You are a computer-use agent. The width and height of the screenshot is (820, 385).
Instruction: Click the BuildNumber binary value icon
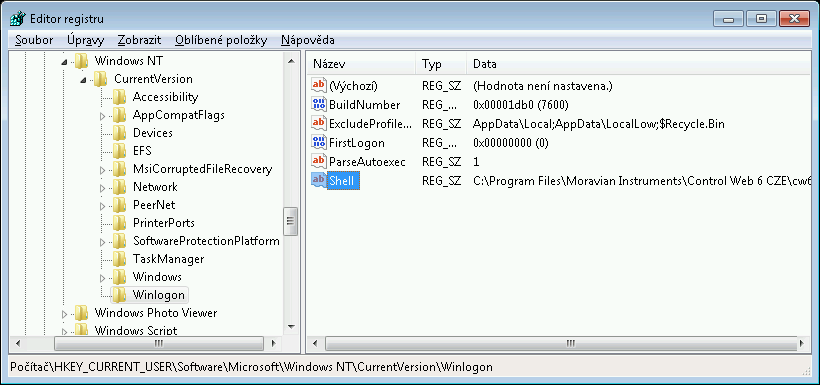pyautogui.click(x=318, y=104)
